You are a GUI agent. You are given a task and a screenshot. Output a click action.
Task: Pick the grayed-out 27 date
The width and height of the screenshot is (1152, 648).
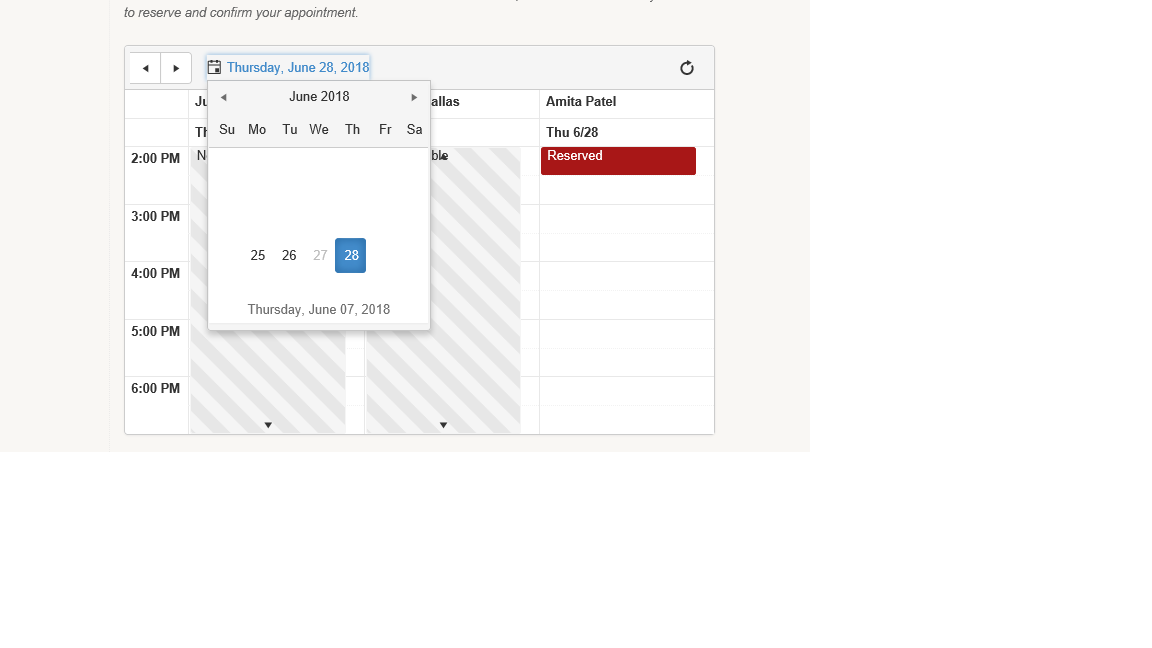pos(320,256)
